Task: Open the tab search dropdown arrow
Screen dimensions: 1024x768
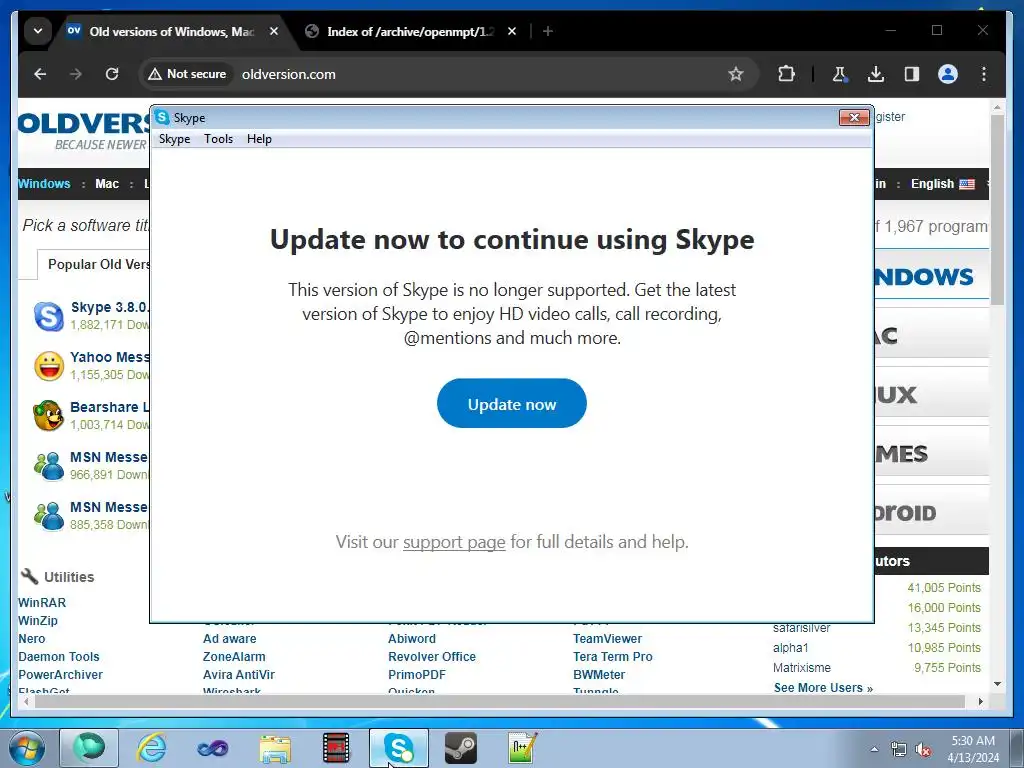Action: tap(38, 31)
